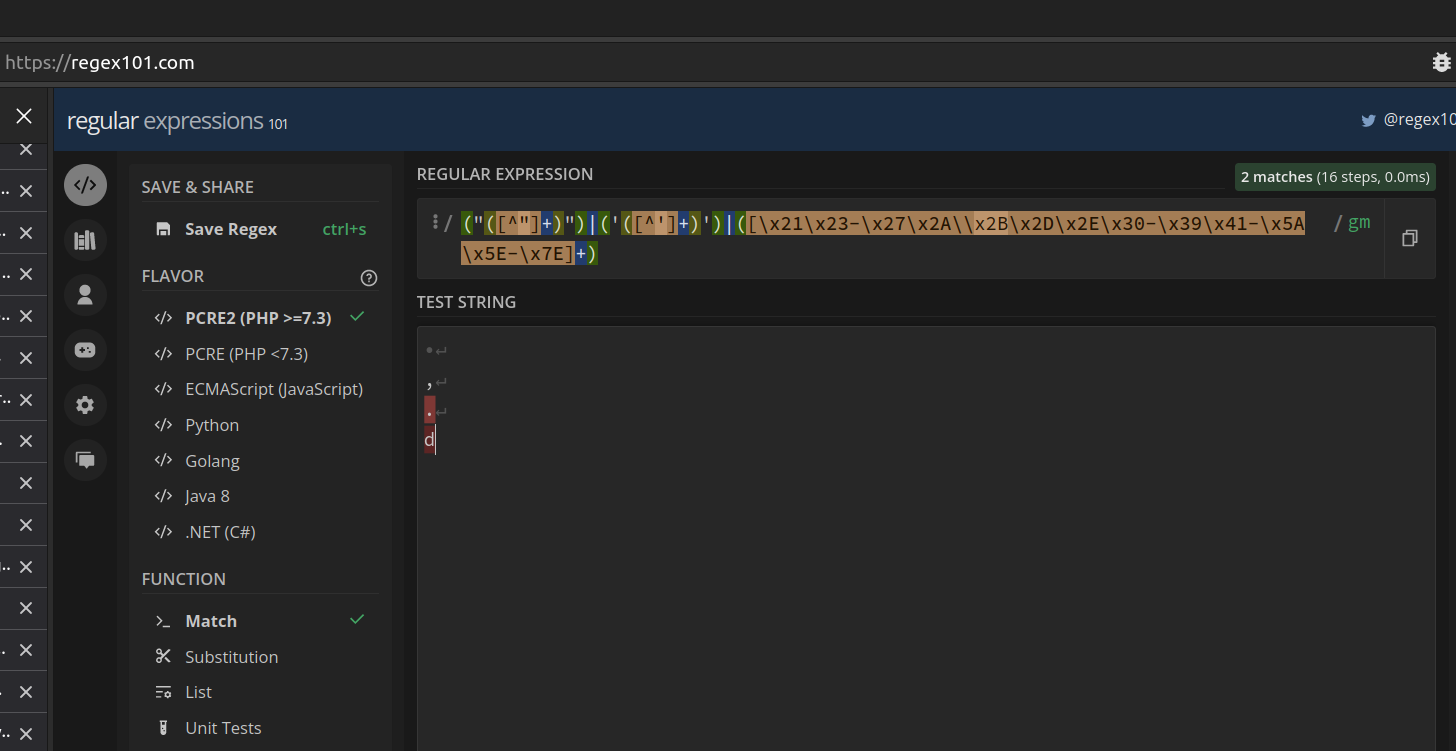Click the FUNCTION section heading

click(x=184, y=579)
